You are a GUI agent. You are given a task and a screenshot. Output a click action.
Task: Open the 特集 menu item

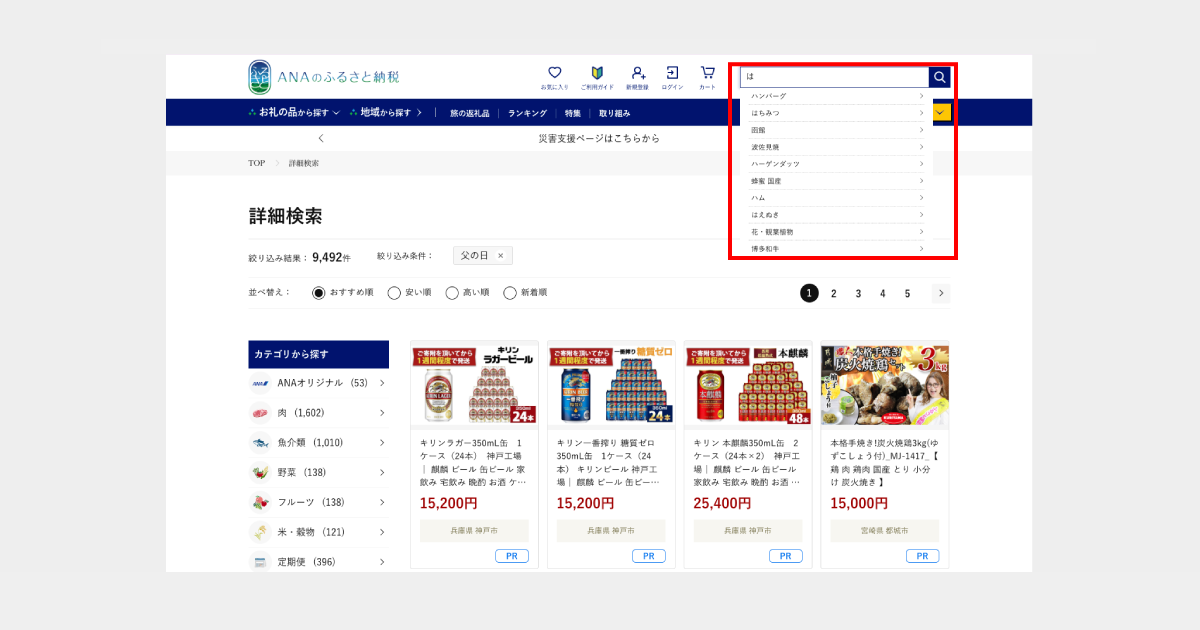[573, 113]
